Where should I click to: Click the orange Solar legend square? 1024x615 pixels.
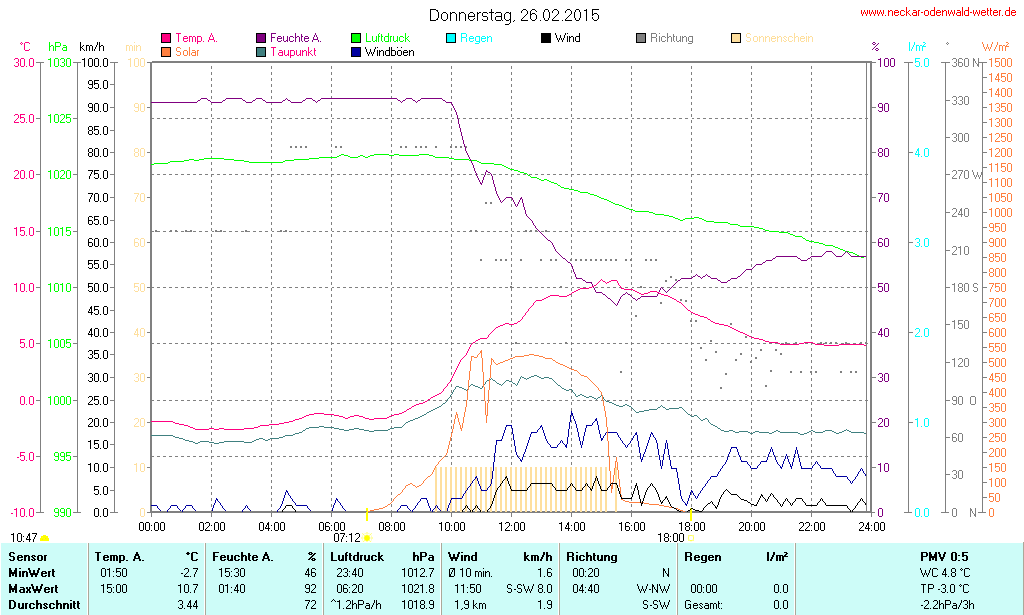click(x=166, y=52)
